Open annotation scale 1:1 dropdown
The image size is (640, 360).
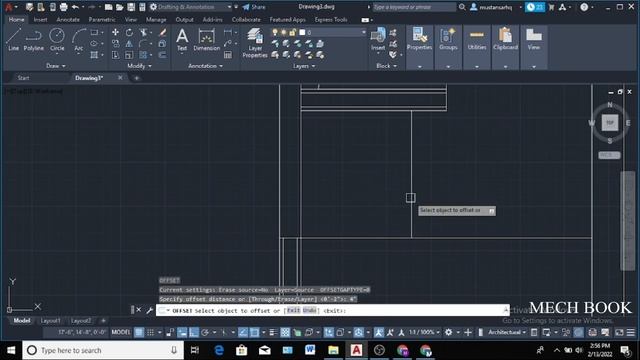click(424, 332)
